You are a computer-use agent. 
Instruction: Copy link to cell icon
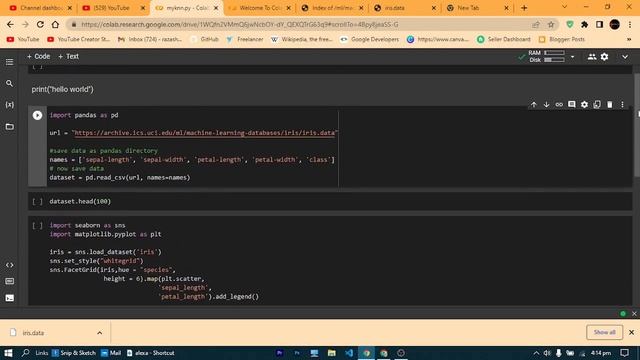[559, 105]
